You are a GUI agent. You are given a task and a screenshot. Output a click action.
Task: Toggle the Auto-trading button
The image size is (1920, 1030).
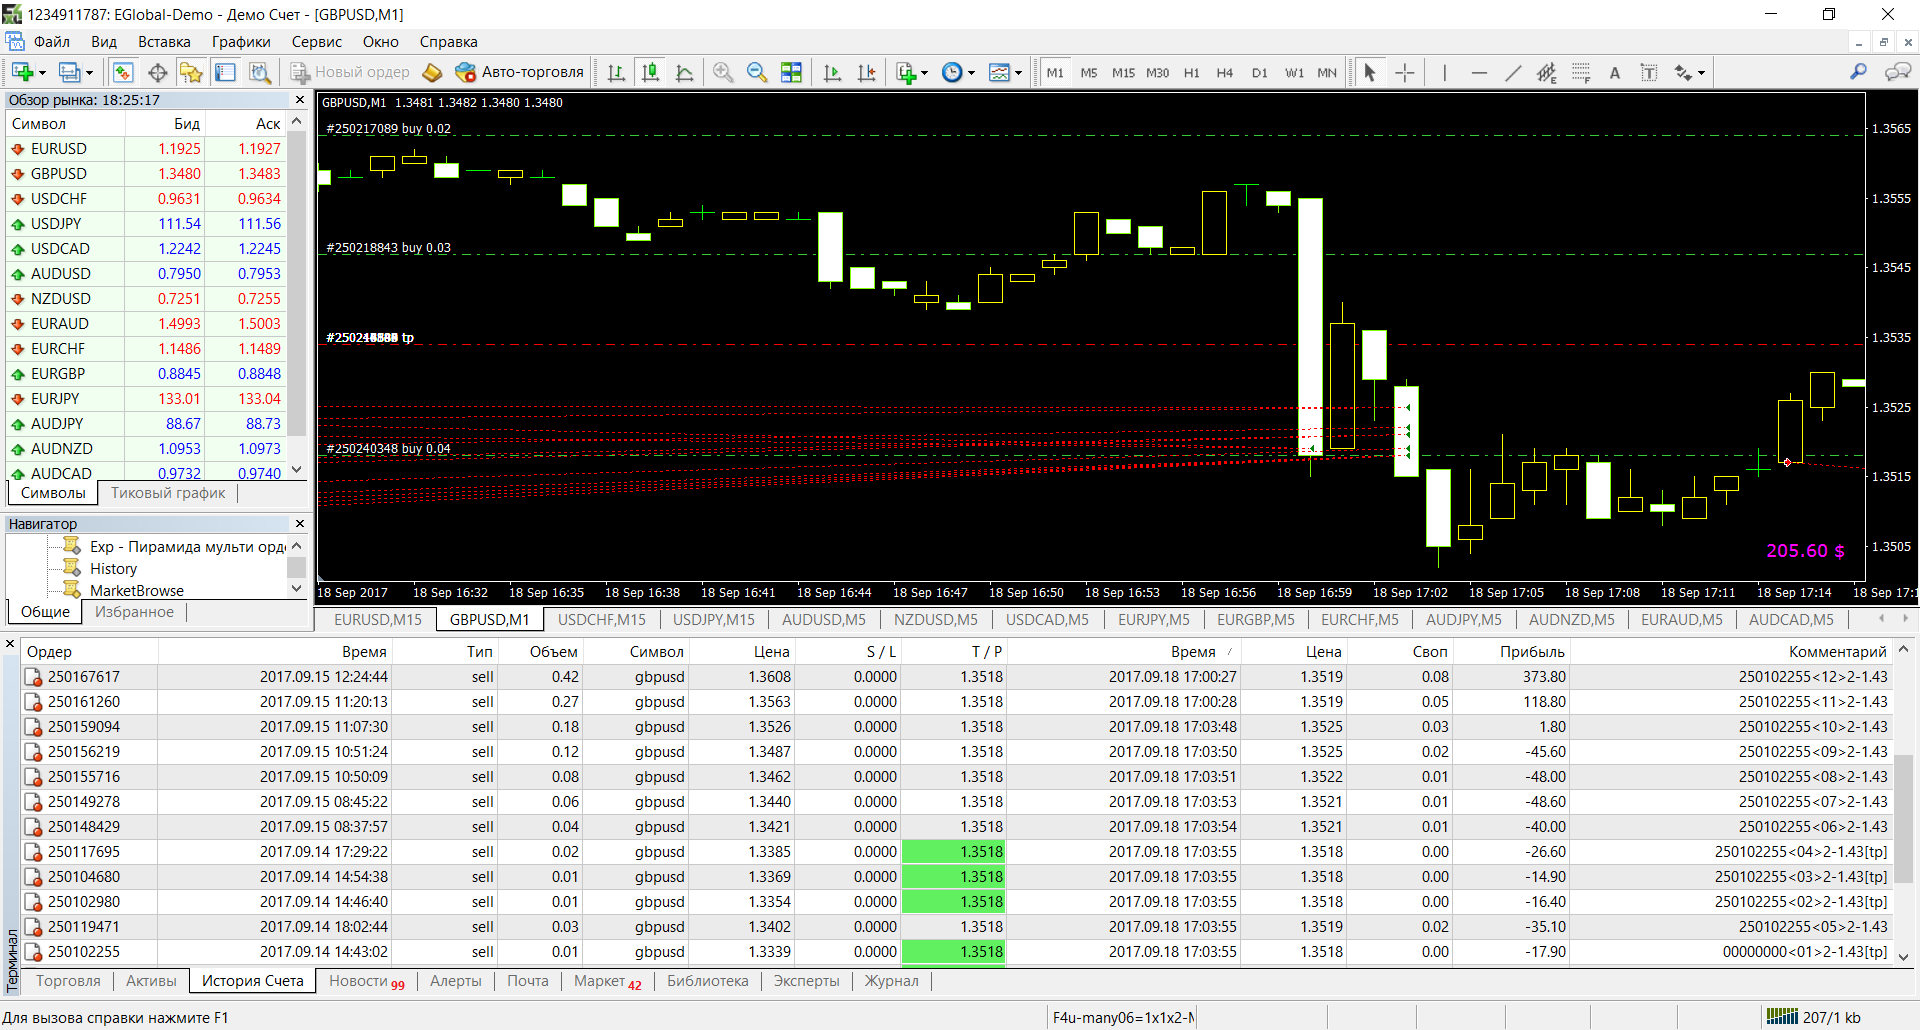point(519,72)
